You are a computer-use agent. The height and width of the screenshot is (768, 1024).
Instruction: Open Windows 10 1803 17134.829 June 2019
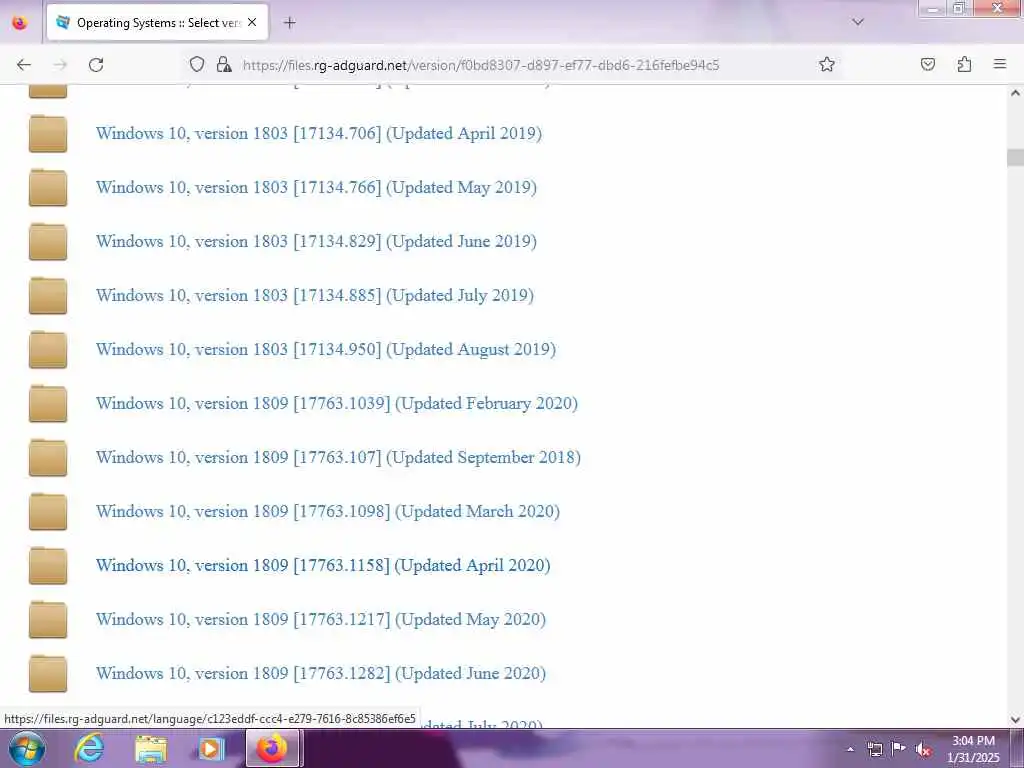[316, 242]
